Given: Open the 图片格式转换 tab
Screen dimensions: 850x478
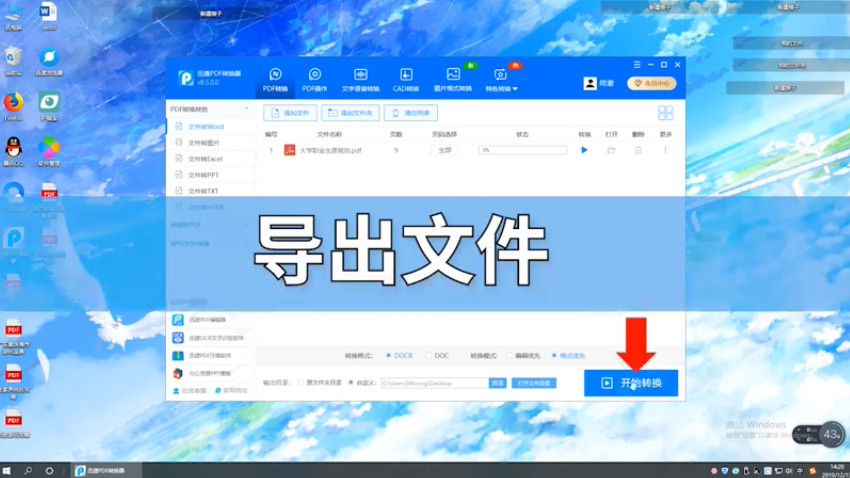Looking at the screenshot, I should coord(453,80).
